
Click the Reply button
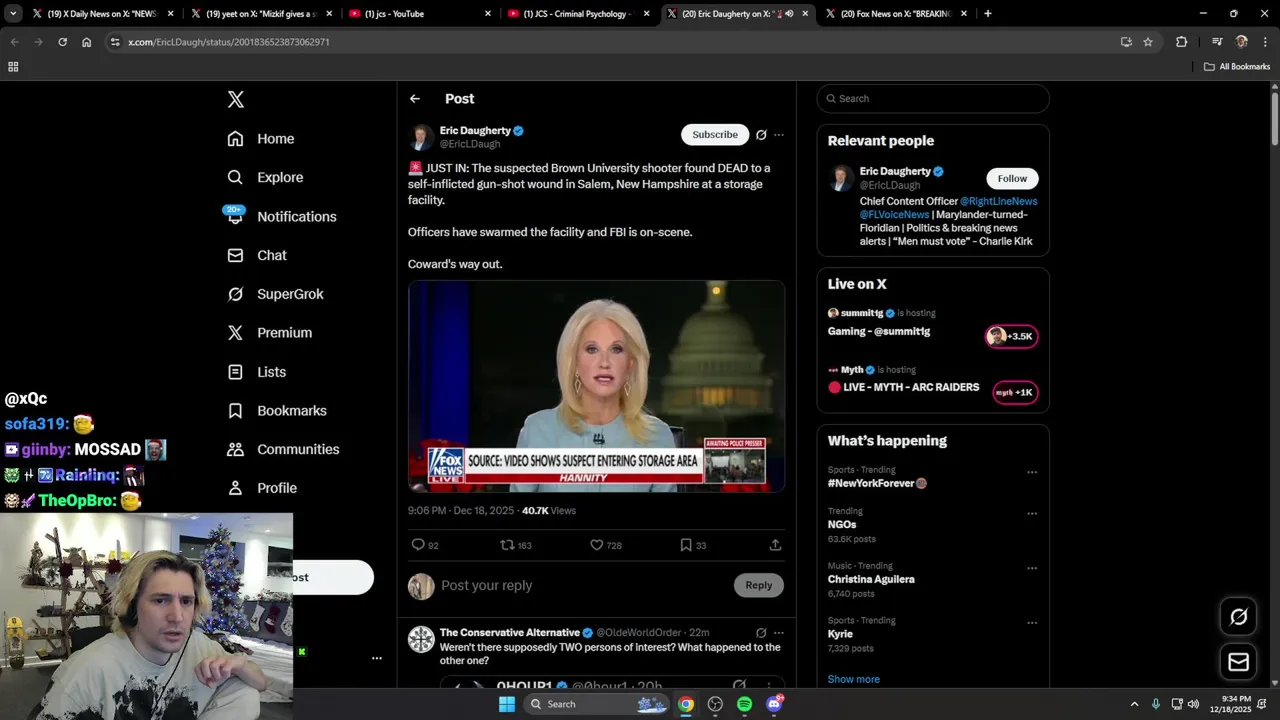(758, 586)
